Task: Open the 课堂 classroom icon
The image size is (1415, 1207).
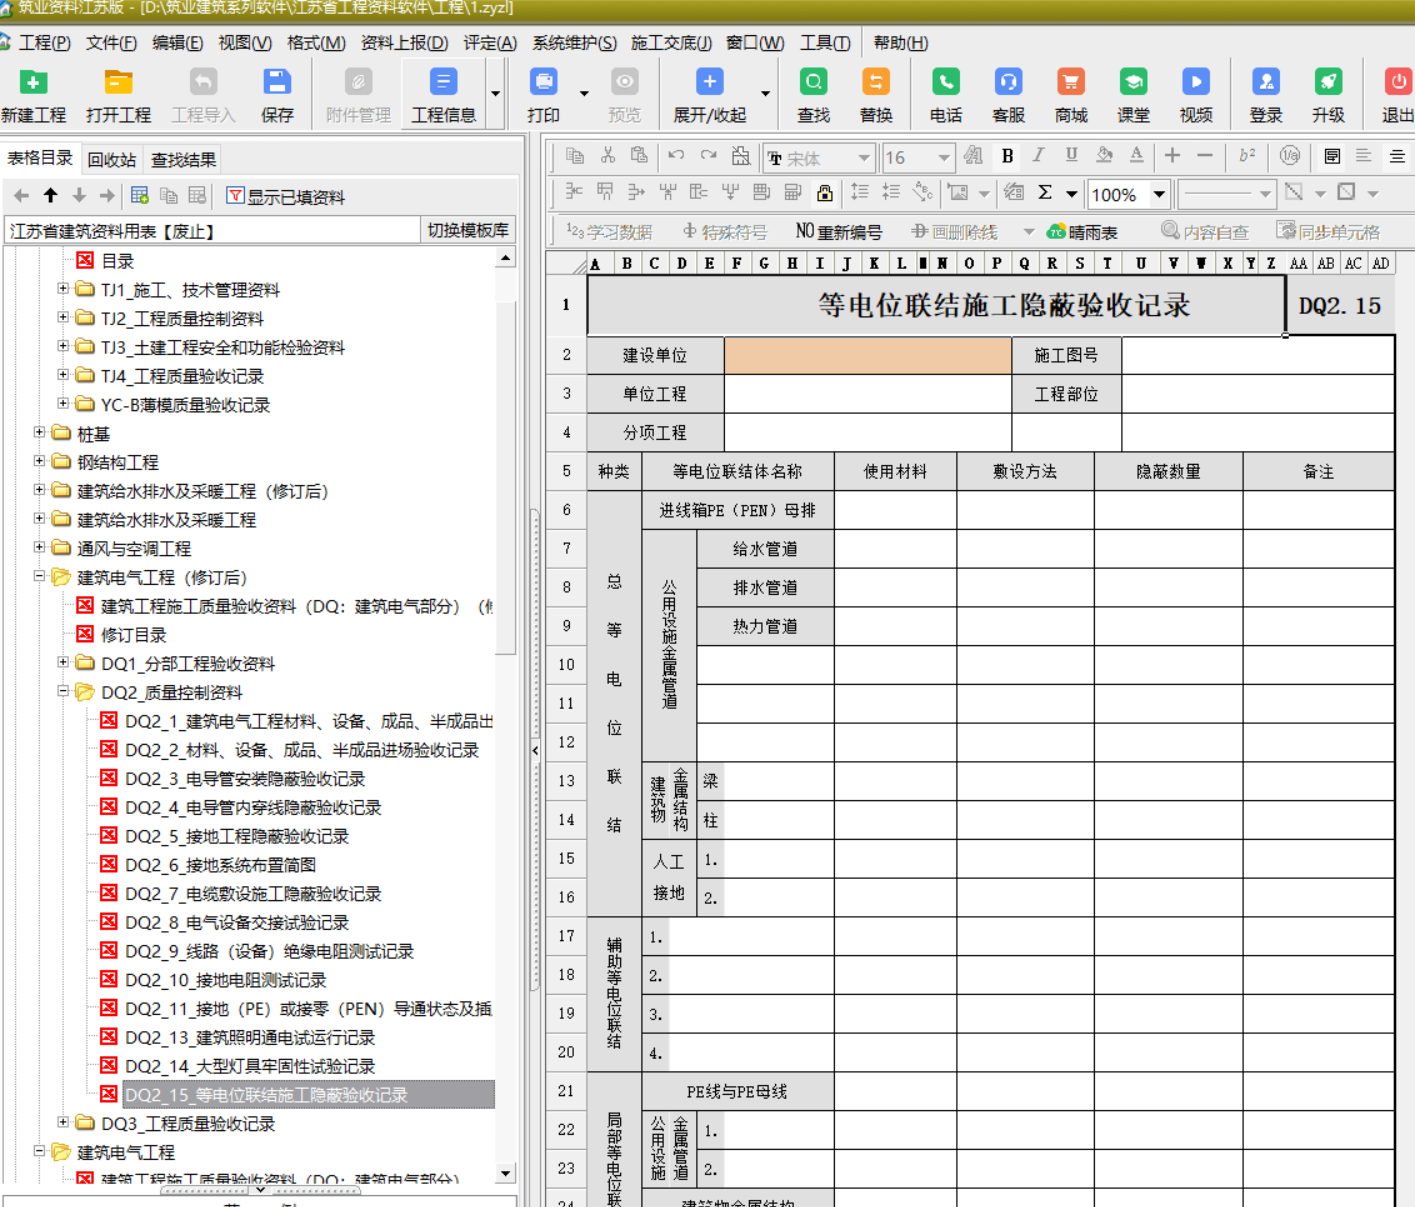Action: 1133,96
